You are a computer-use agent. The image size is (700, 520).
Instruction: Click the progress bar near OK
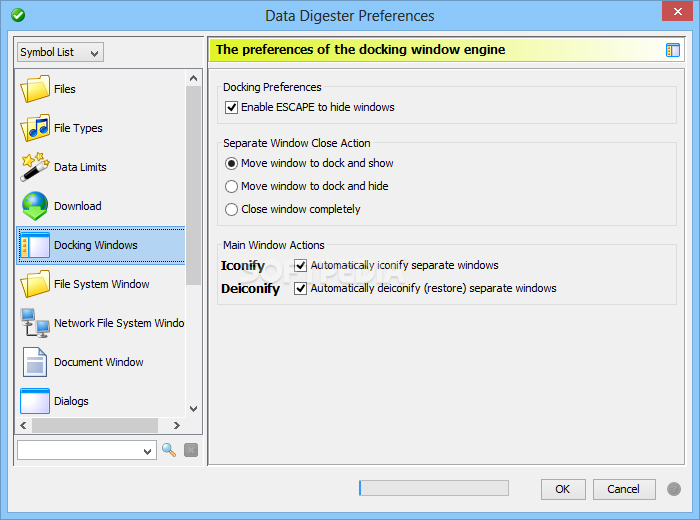(x=433, y=488)
